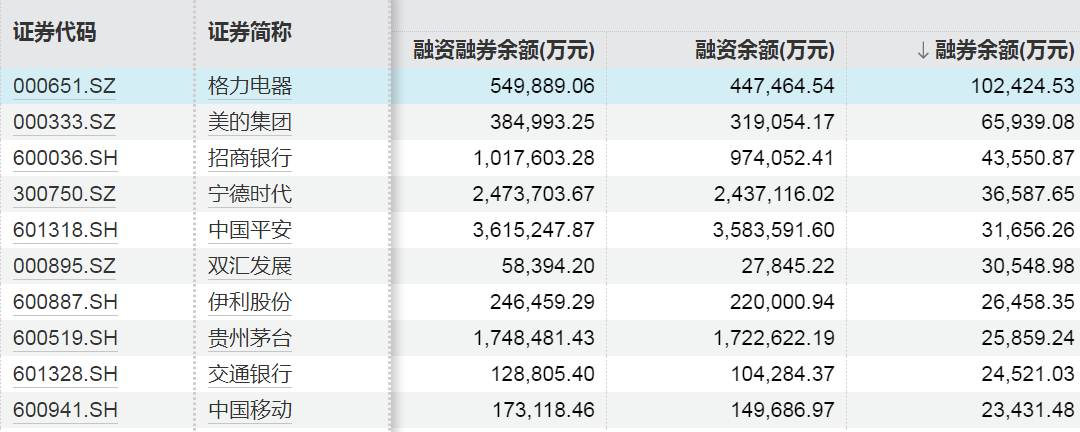Image resolution: width=1080 pixels, height=432 pixels.
Task: Select cell value 1,722,622.19
Action: pos(773,338)
